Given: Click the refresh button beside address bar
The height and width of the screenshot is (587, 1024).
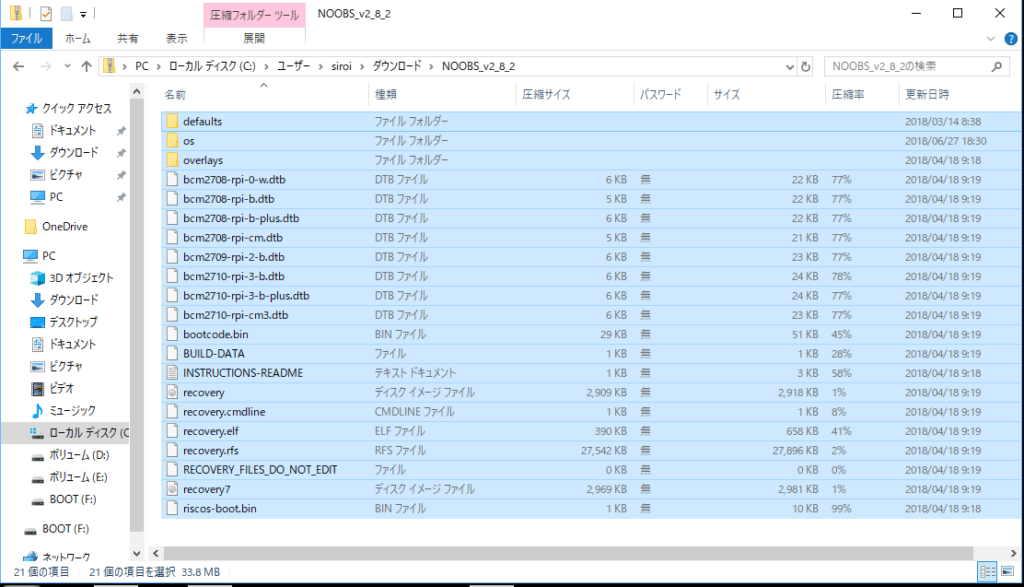Looking at the screenshot, I should pyautogui.click(x=806, y=66).
